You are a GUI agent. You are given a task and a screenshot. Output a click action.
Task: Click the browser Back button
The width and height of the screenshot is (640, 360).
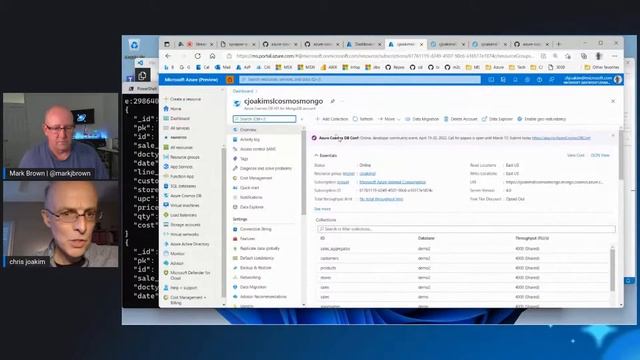coord(168,56)
